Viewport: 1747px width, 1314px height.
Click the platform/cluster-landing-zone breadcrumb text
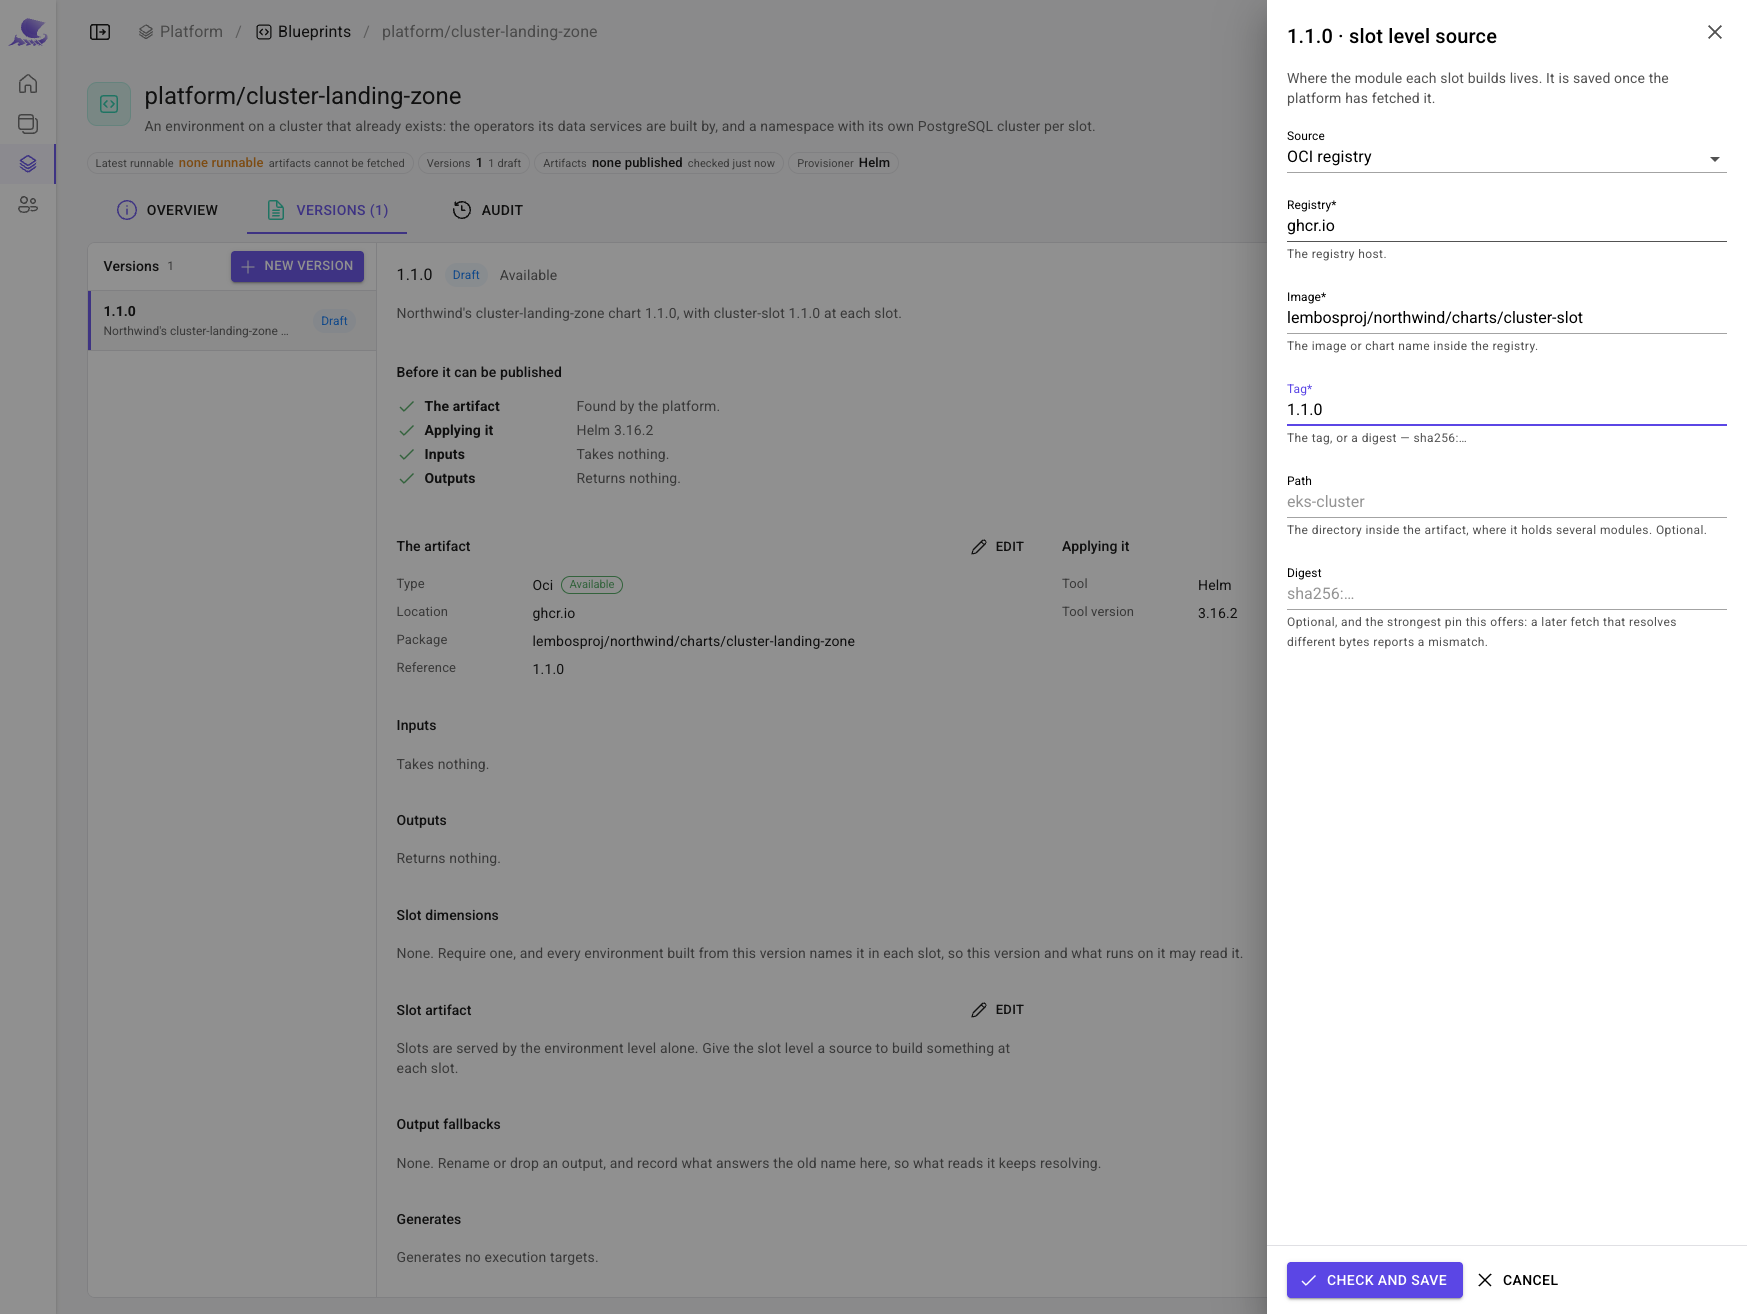point(489,32)
